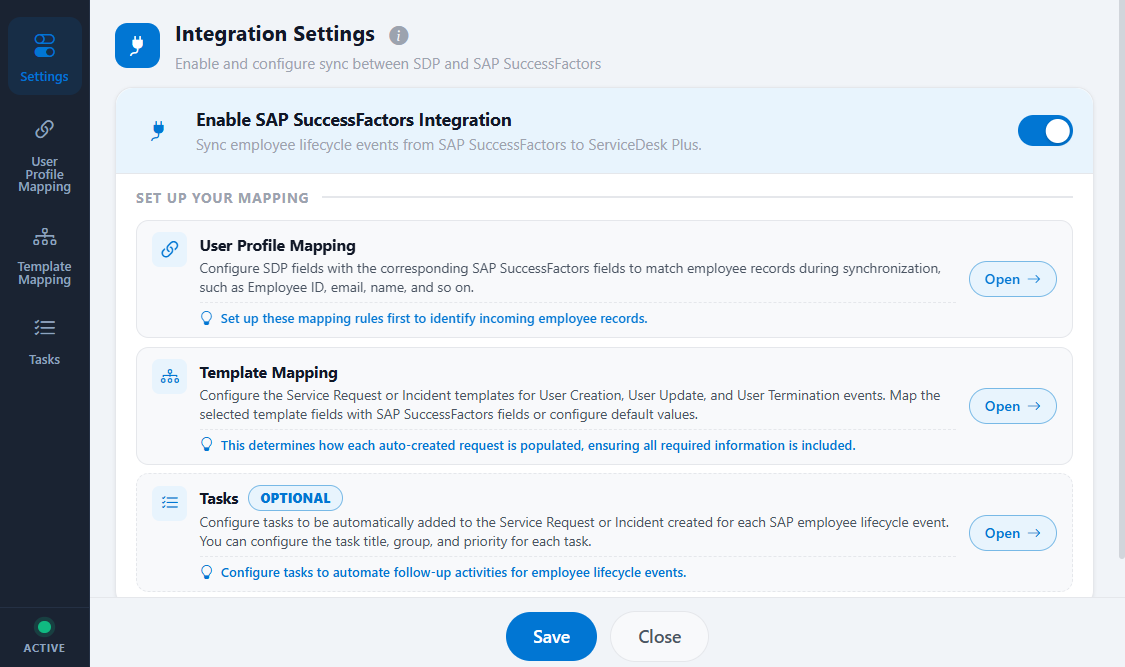The width and height of the screenshot is (1125, 667).
Task: Click "Enable and configure sync between SDP" subtitle
Action: pos(388,64)
